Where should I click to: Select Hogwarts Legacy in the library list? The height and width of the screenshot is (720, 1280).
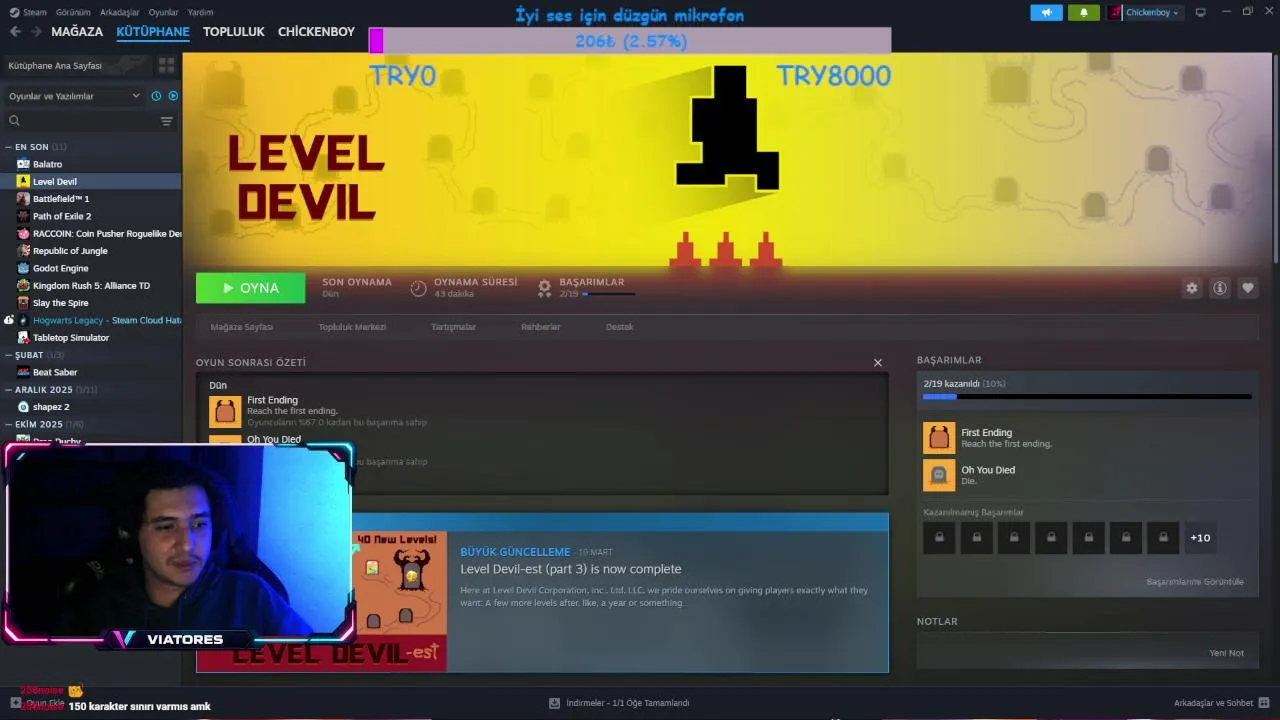pos(98,320)
